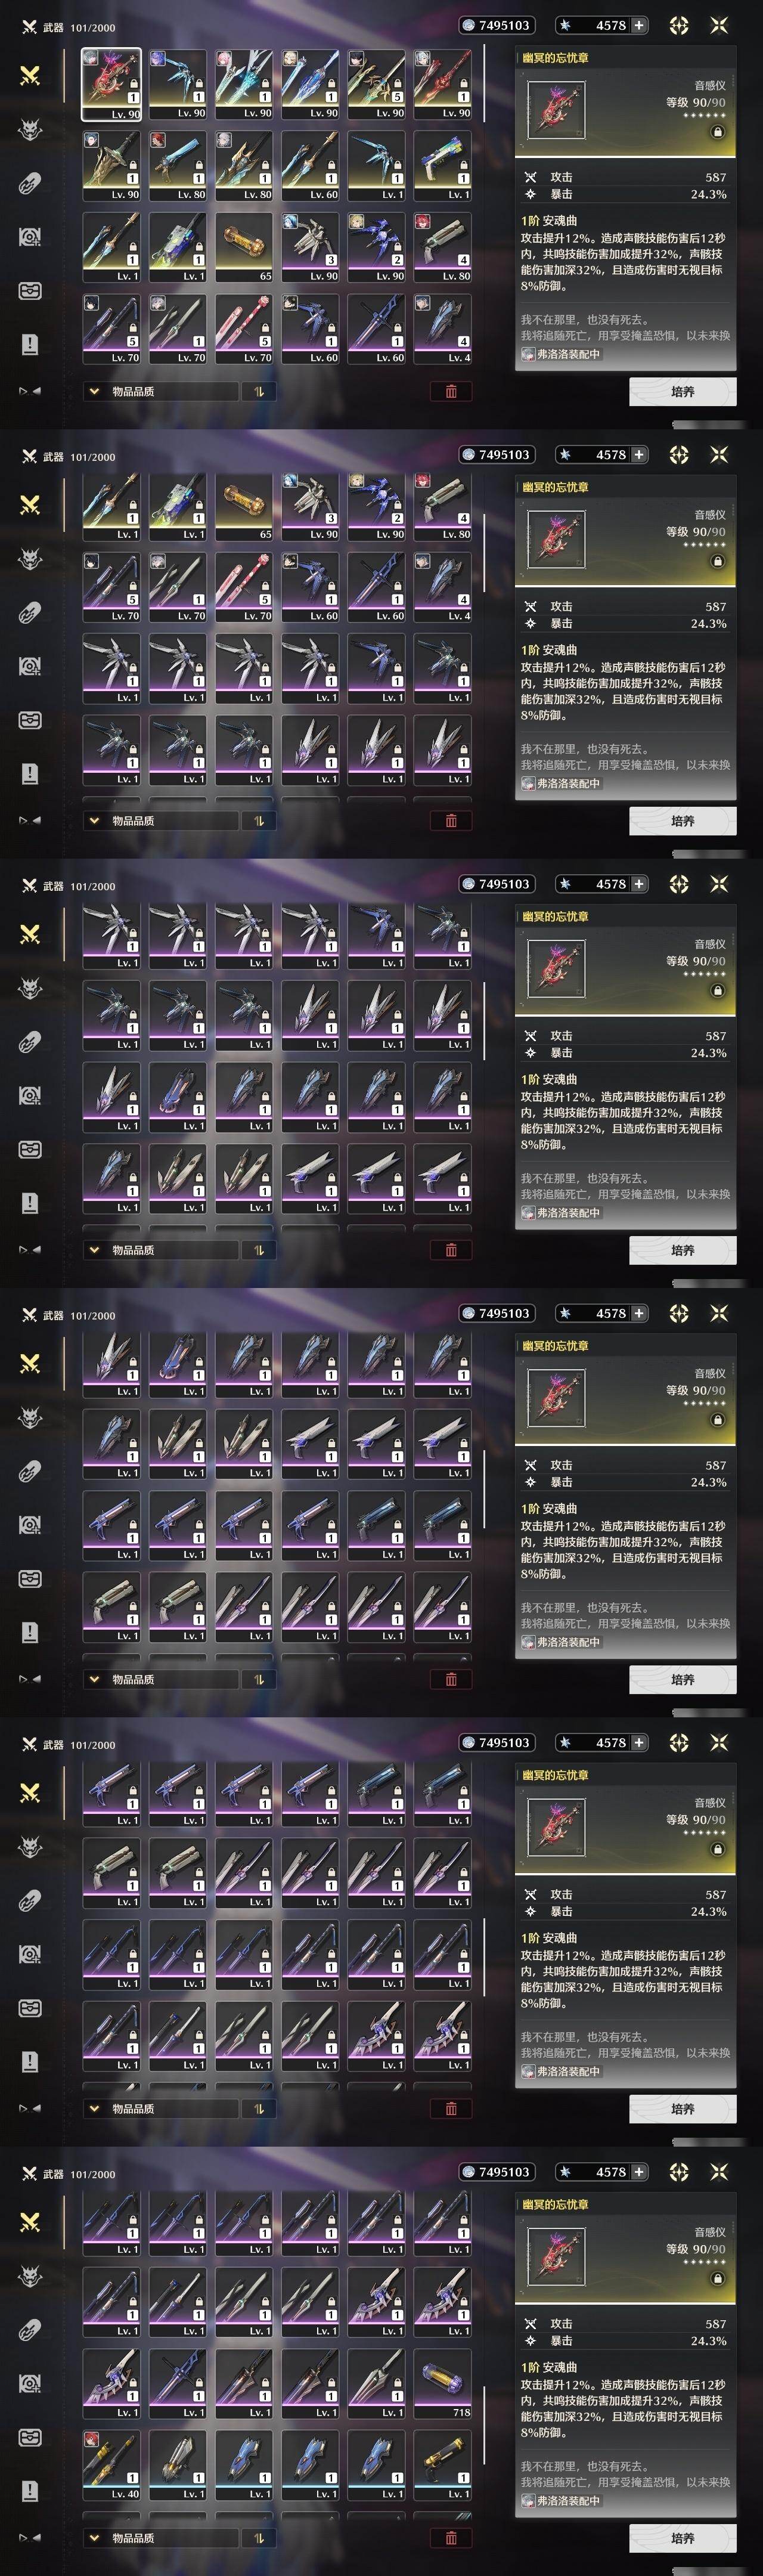This screenshot has height=2576, width=763.
Task: Open the topmost 物品品质 sort dropdown
Action: coord(161,391)
